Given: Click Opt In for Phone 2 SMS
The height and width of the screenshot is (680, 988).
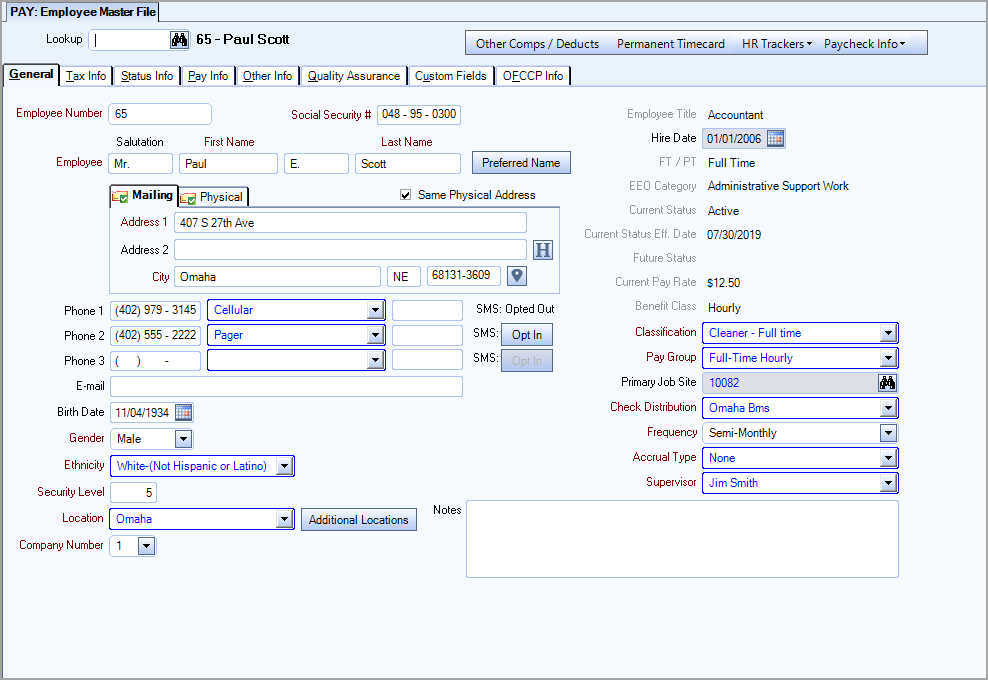Looking at the screenshot, I should click(x=527, y=334).
